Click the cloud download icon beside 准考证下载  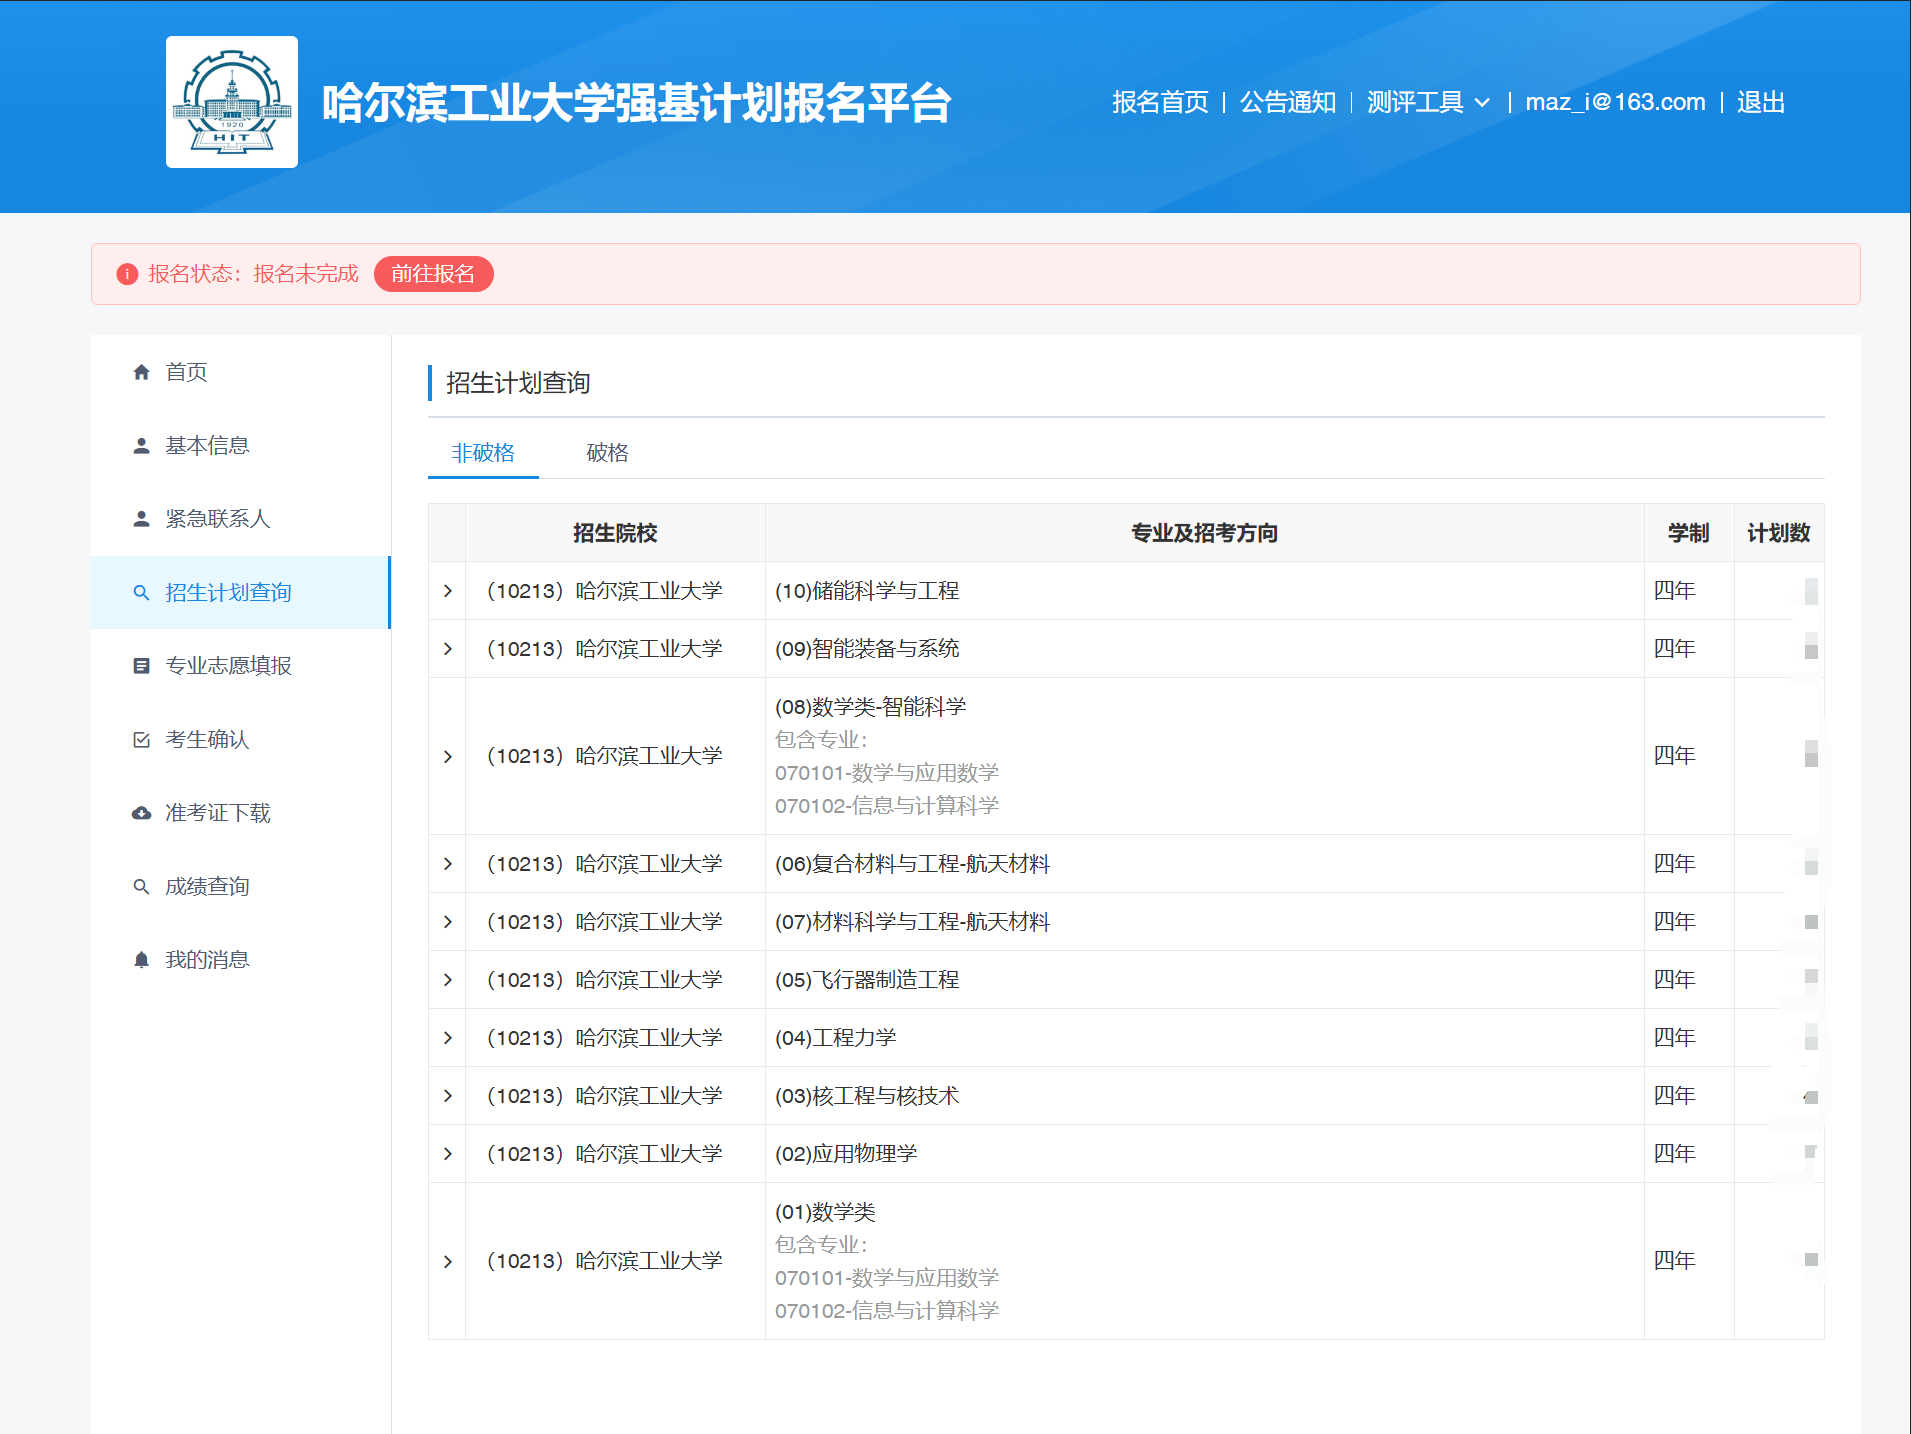click(141, 813)
